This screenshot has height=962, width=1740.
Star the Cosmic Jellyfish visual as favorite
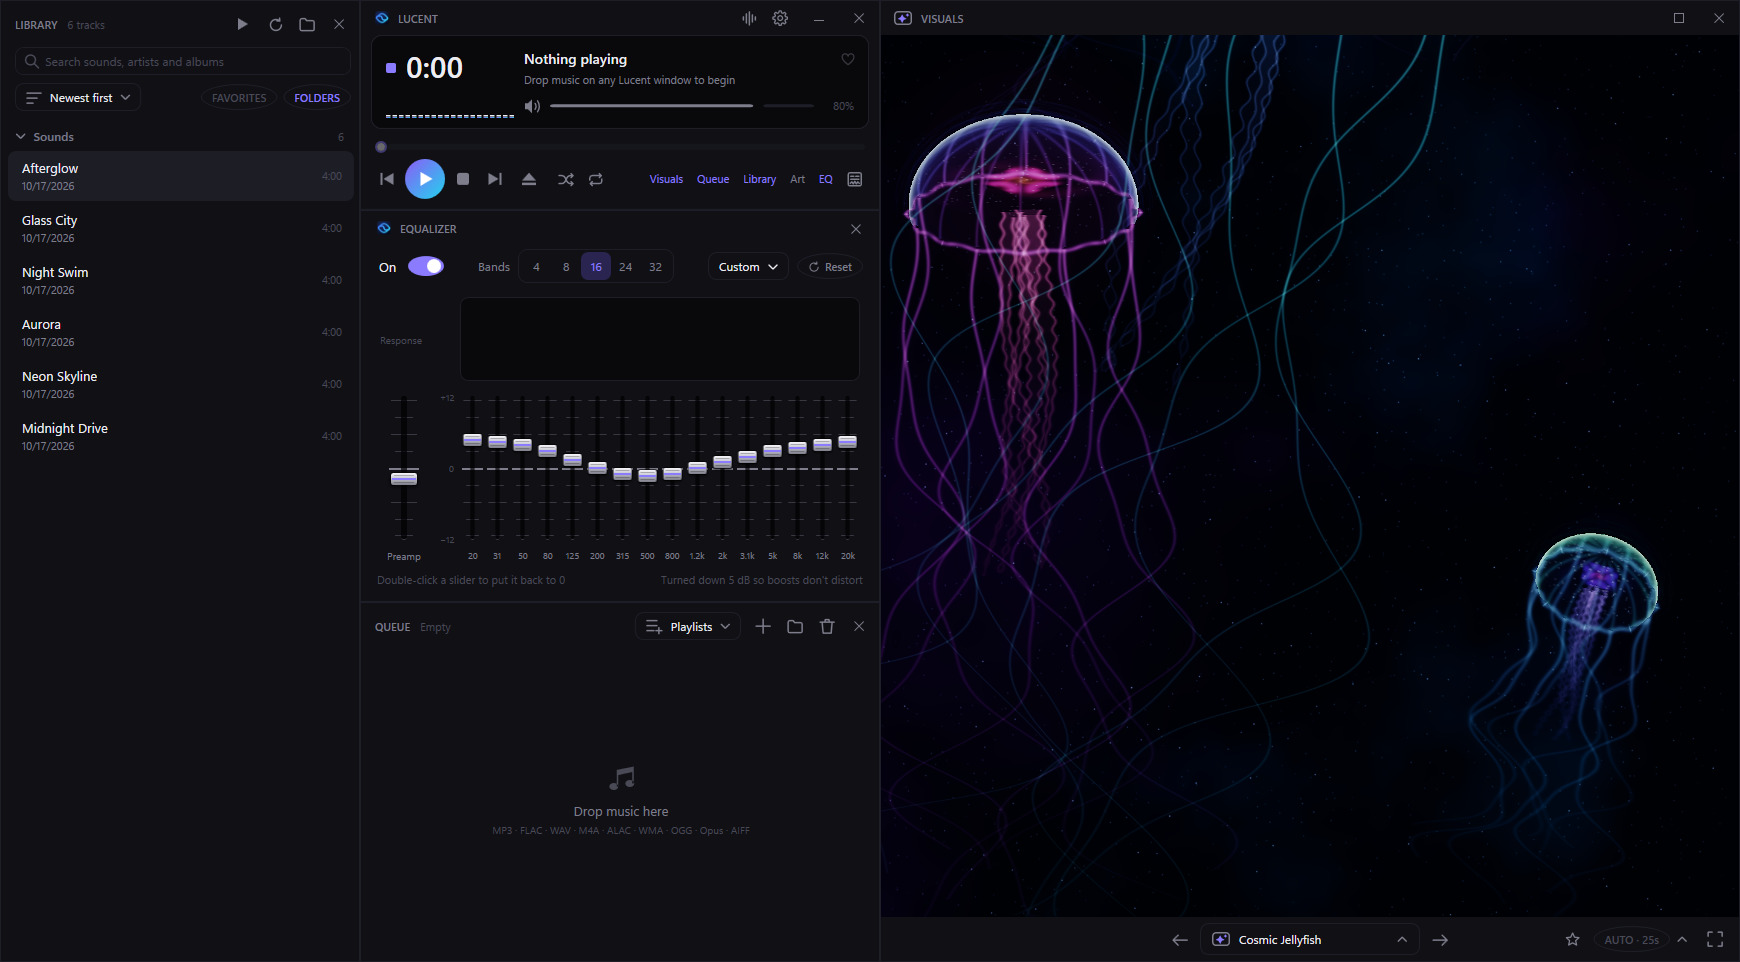1573,940
